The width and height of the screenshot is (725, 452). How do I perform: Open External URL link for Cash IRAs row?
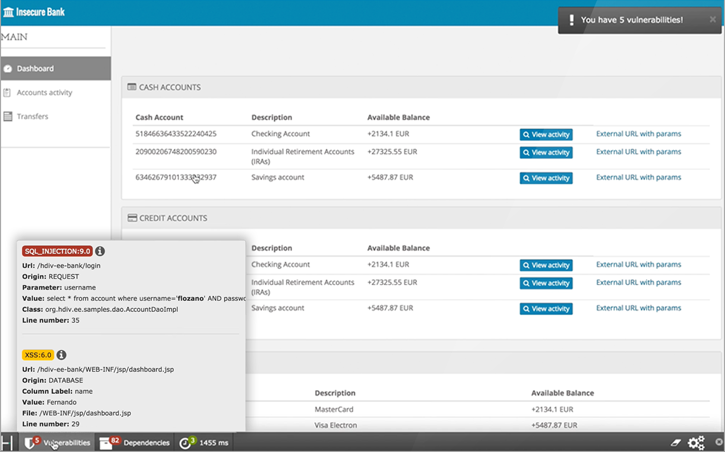(x=639, y=152)
